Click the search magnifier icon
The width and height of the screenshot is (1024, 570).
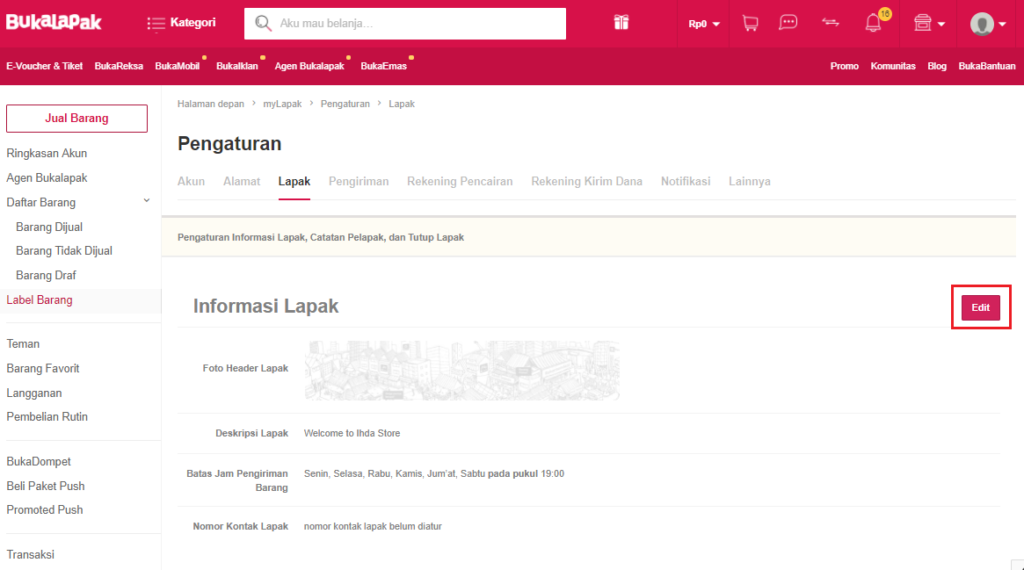pos(263,24)
